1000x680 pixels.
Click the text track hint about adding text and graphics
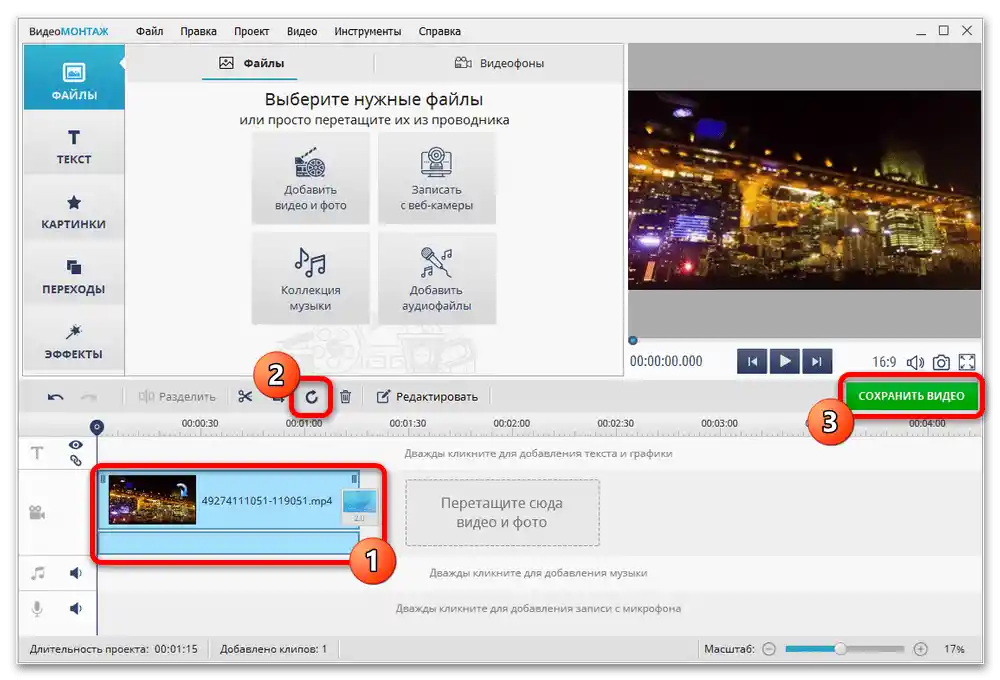538,454
